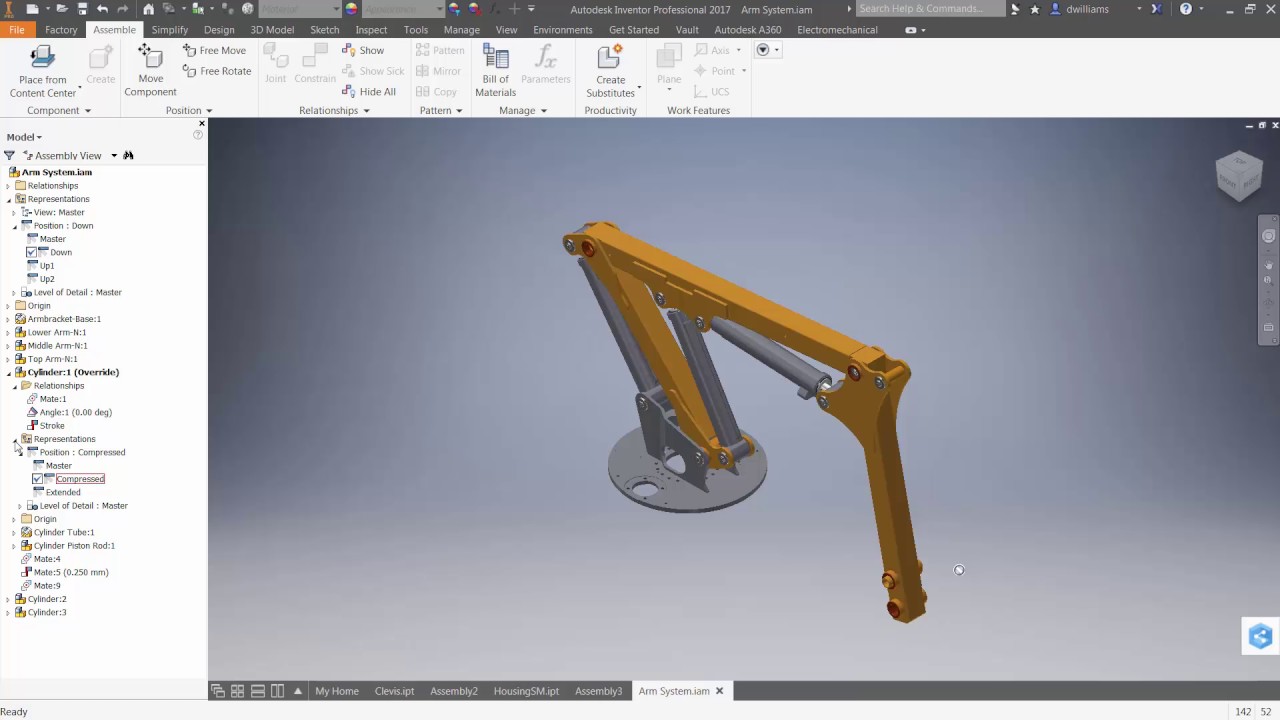This screenshot has height=720, width=1280.
Task: Click Hide All relationships
Action: pos(369,92)
